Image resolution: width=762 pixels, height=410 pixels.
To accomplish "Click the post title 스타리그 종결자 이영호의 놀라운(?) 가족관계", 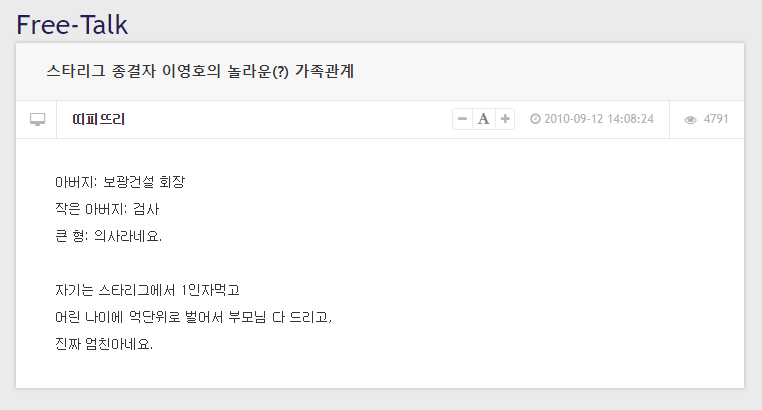I will click(200, 71).
